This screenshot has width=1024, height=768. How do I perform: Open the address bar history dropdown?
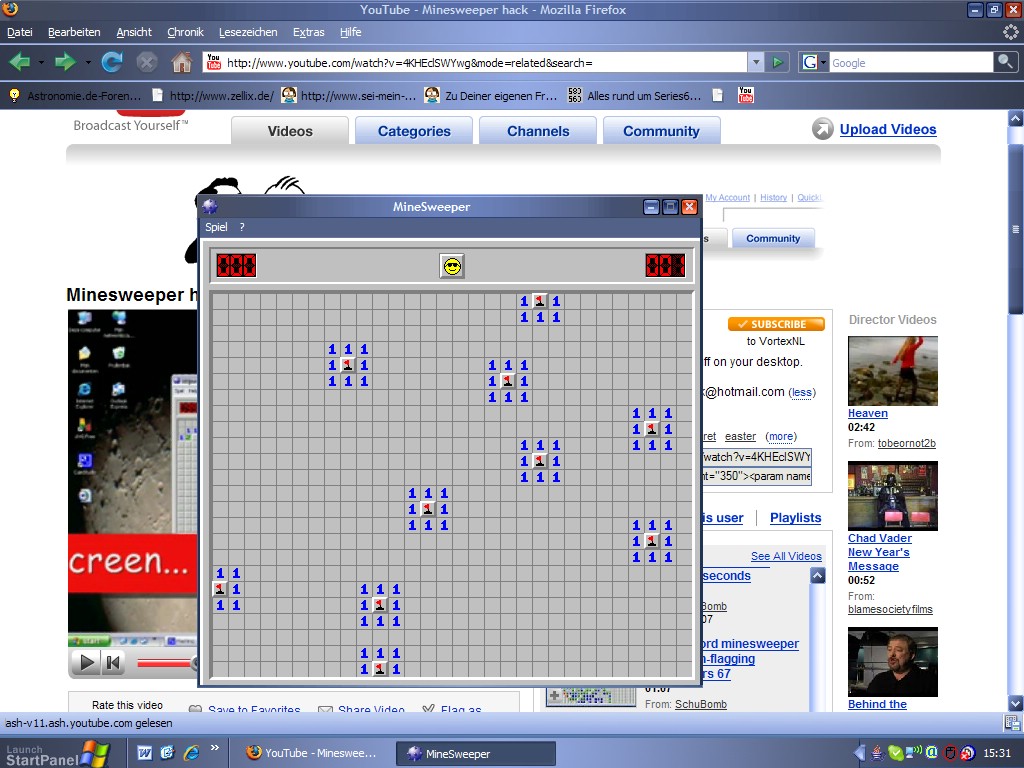click(x=756, y=62)
